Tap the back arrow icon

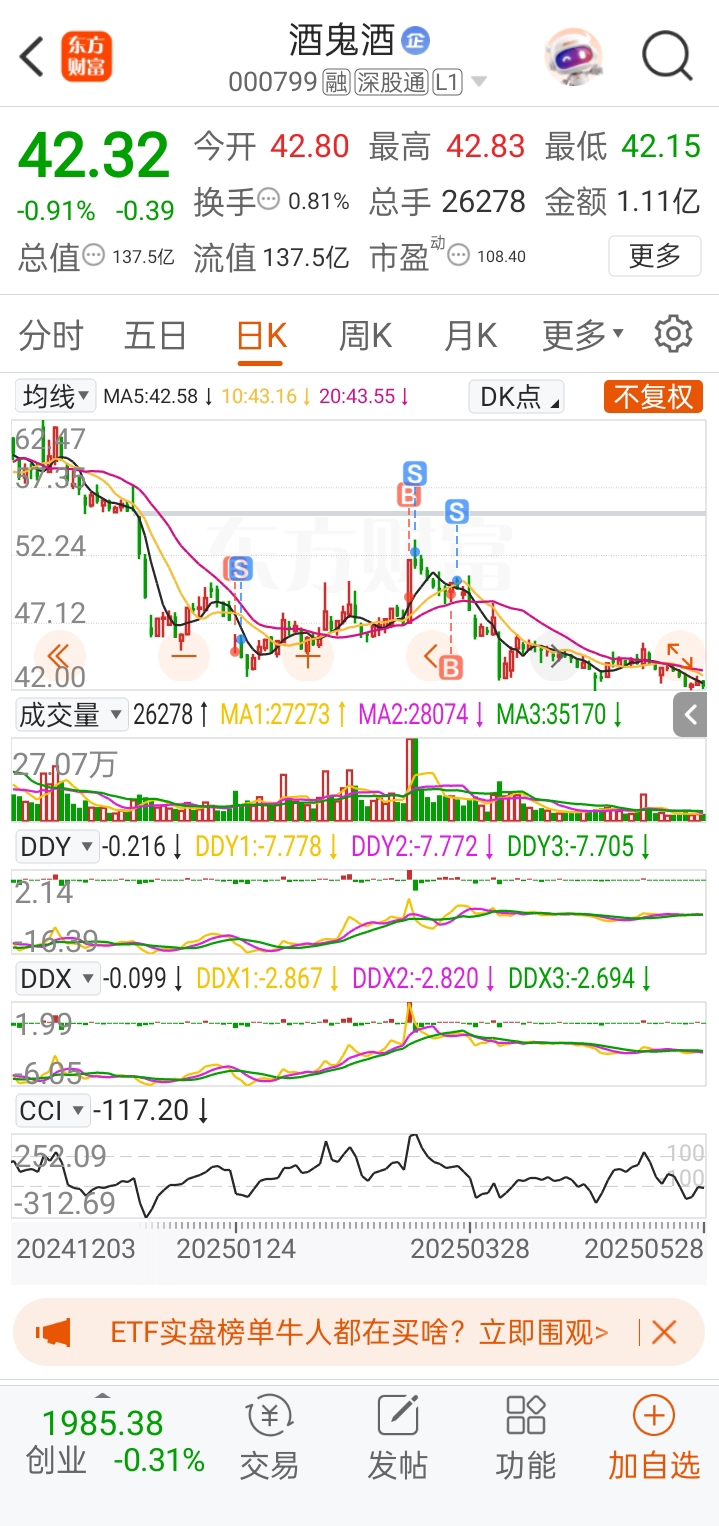point(32,56)
